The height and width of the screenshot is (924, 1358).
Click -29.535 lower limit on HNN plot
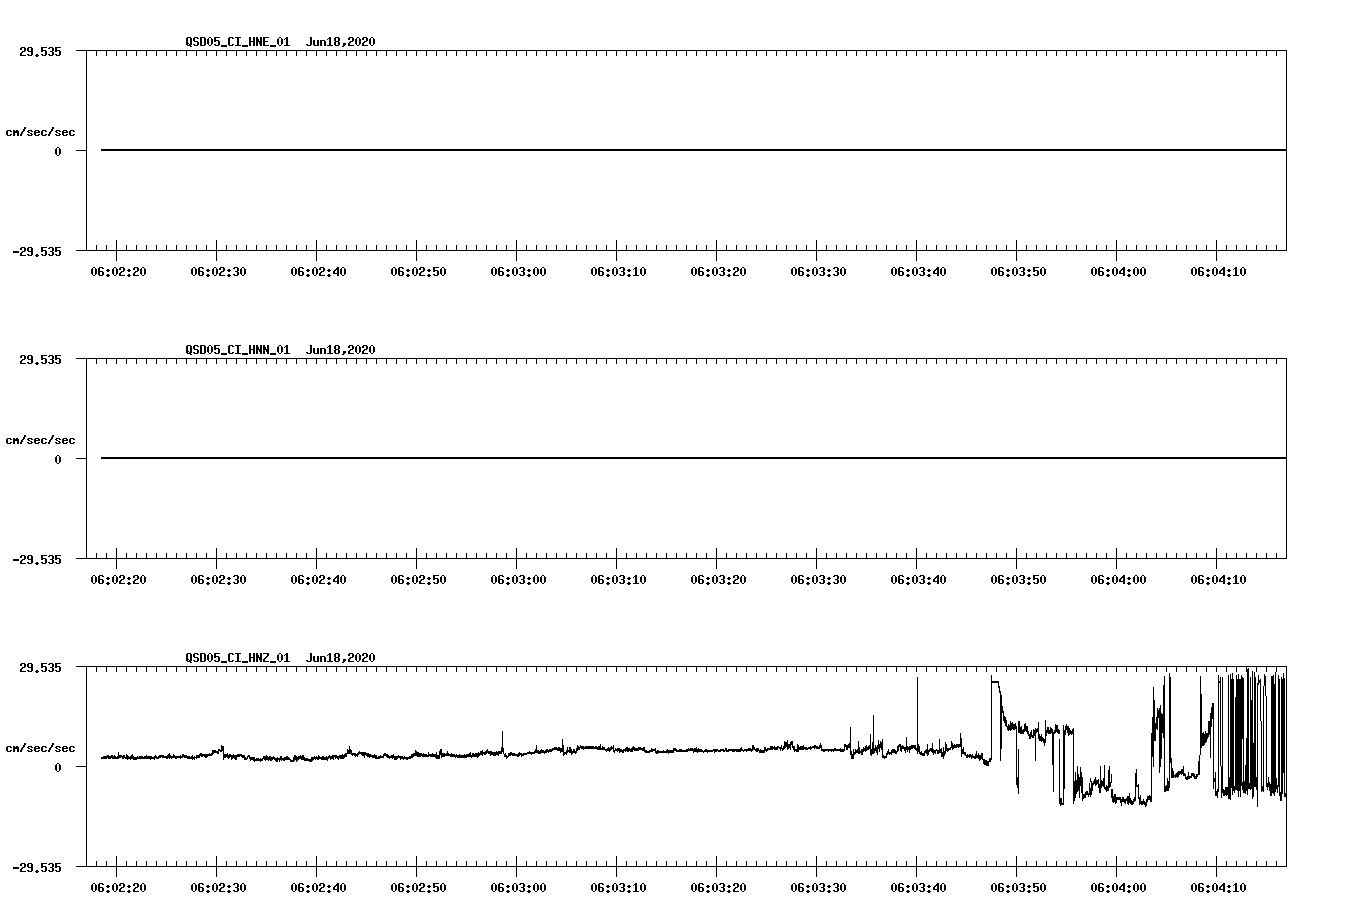[x=37, y=559]
